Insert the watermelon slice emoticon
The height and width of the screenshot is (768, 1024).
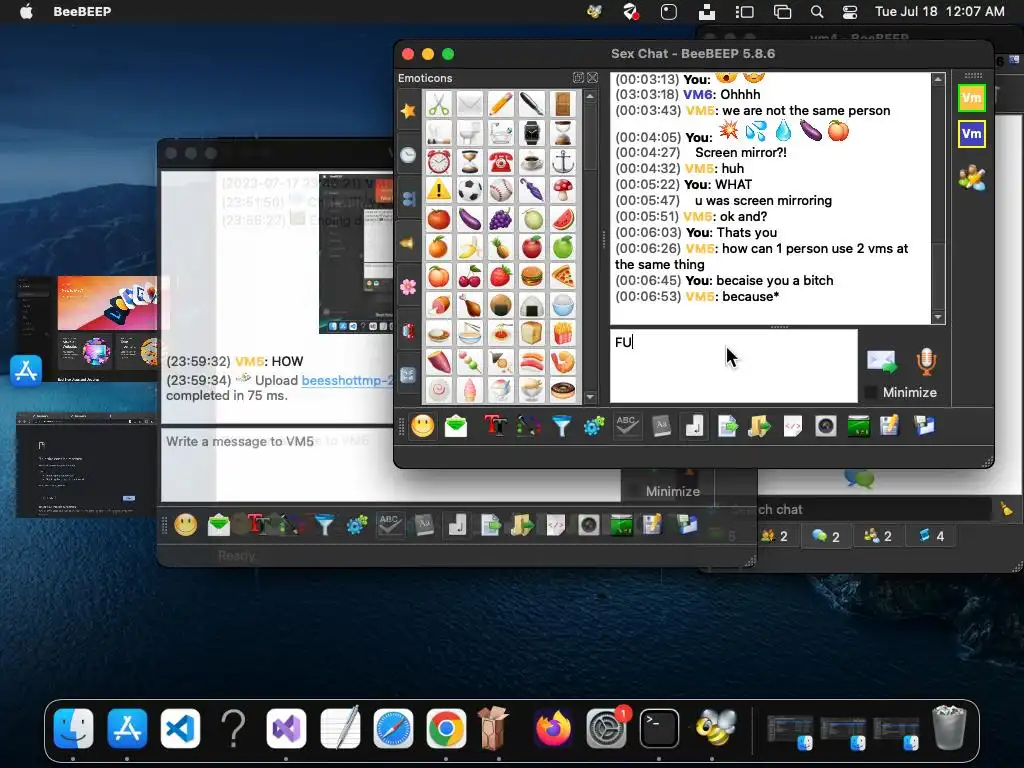point(562,219)
